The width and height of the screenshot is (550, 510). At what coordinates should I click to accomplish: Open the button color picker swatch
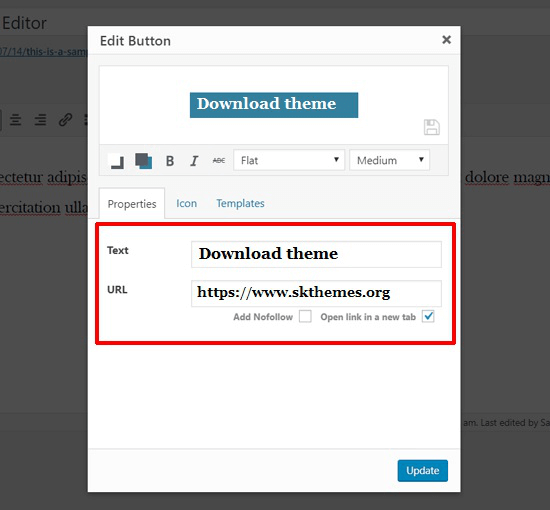click(x=143, y=161)
